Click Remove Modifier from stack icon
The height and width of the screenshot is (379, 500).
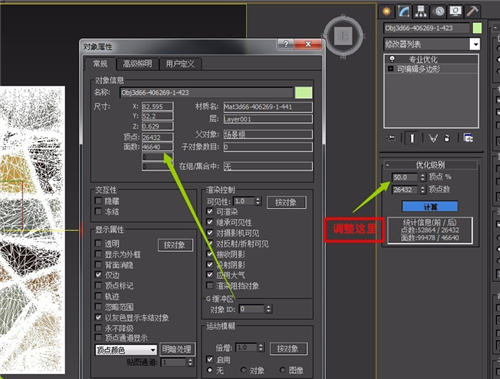tap(447, 138)
